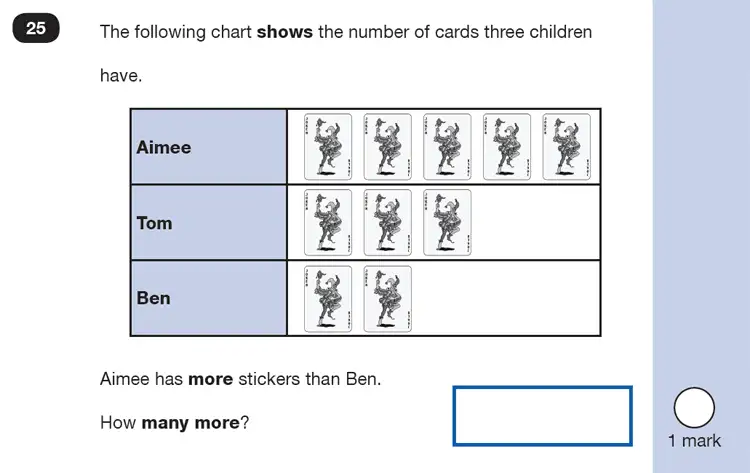Click the Tom row label

[154, 223]
